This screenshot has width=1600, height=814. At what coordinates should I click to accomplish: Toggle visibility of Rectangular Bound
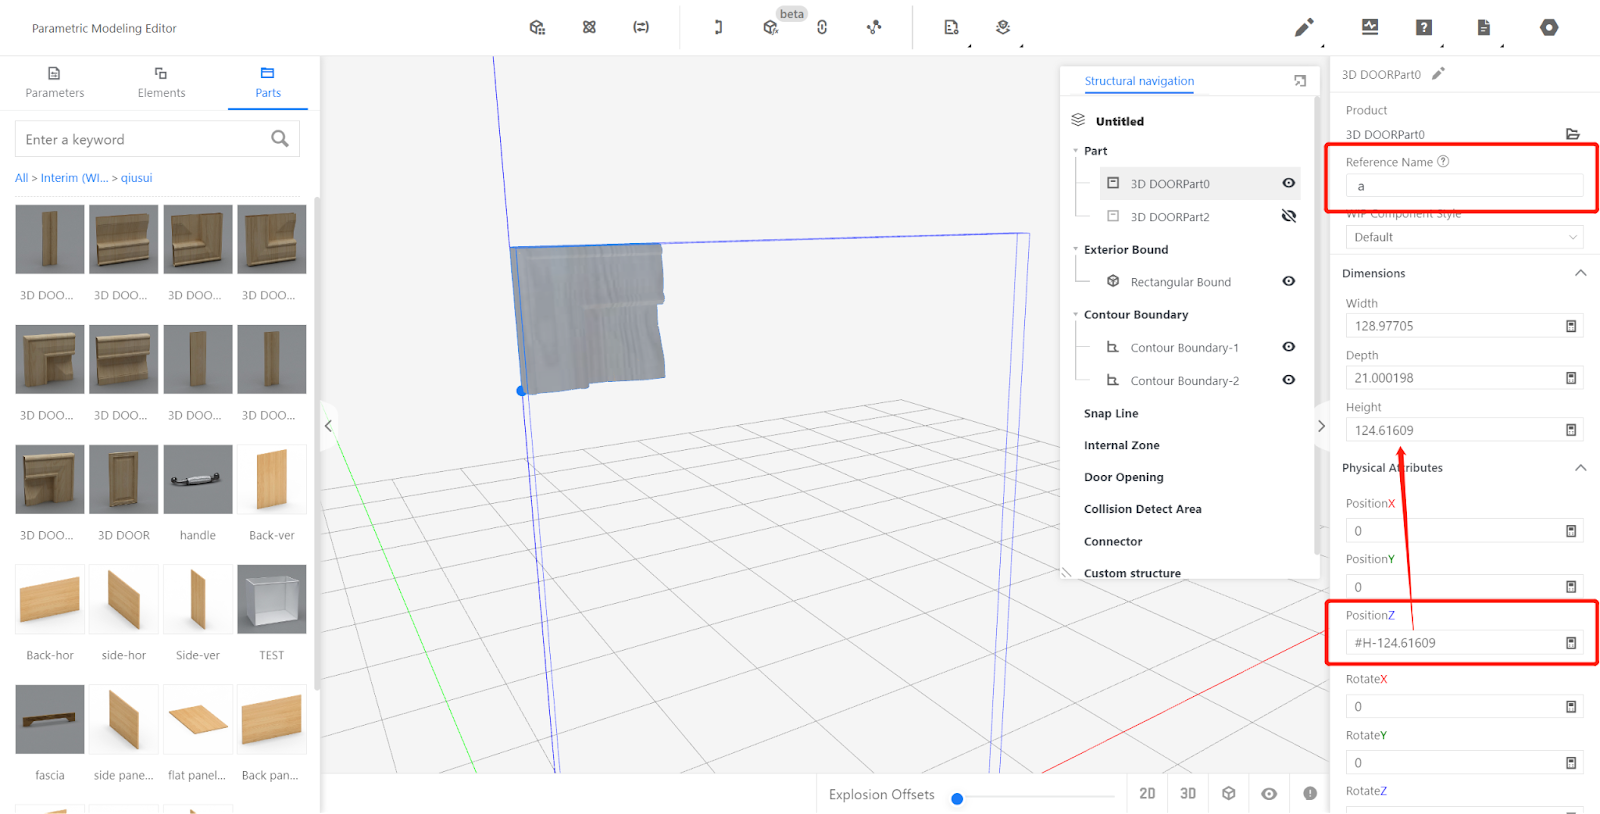click(x=1289, y=281)
